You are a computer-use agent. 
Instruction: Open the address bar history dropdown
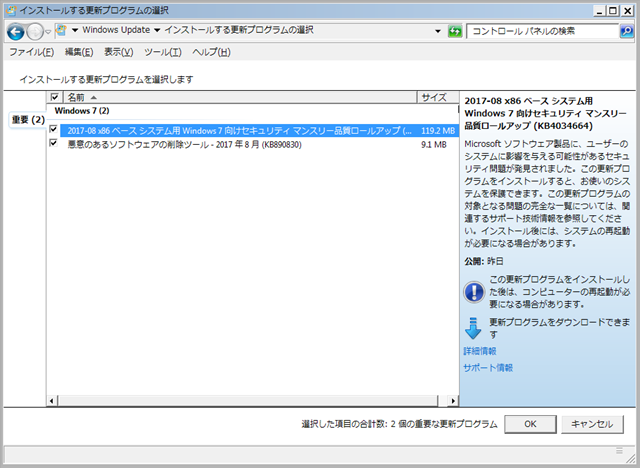click(438, 31)
